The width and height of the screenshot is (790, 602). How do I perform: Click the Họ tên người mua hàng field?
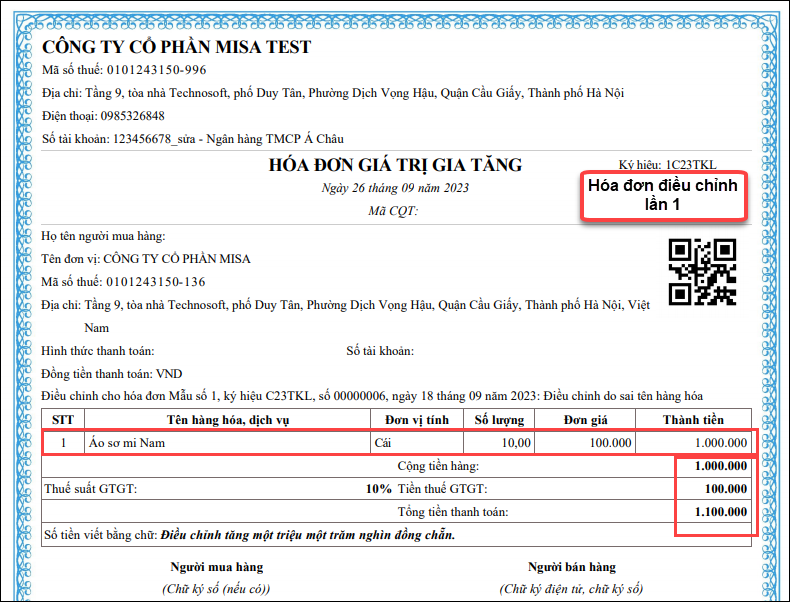[103, 236]
